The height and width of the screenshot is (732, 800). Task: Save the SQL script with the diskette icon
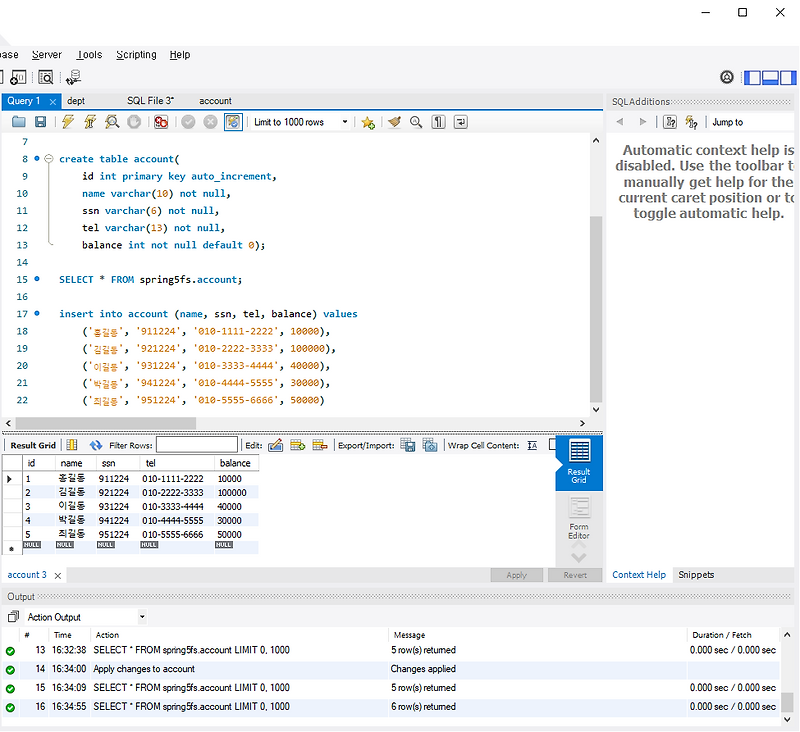[x=40, y=121]
